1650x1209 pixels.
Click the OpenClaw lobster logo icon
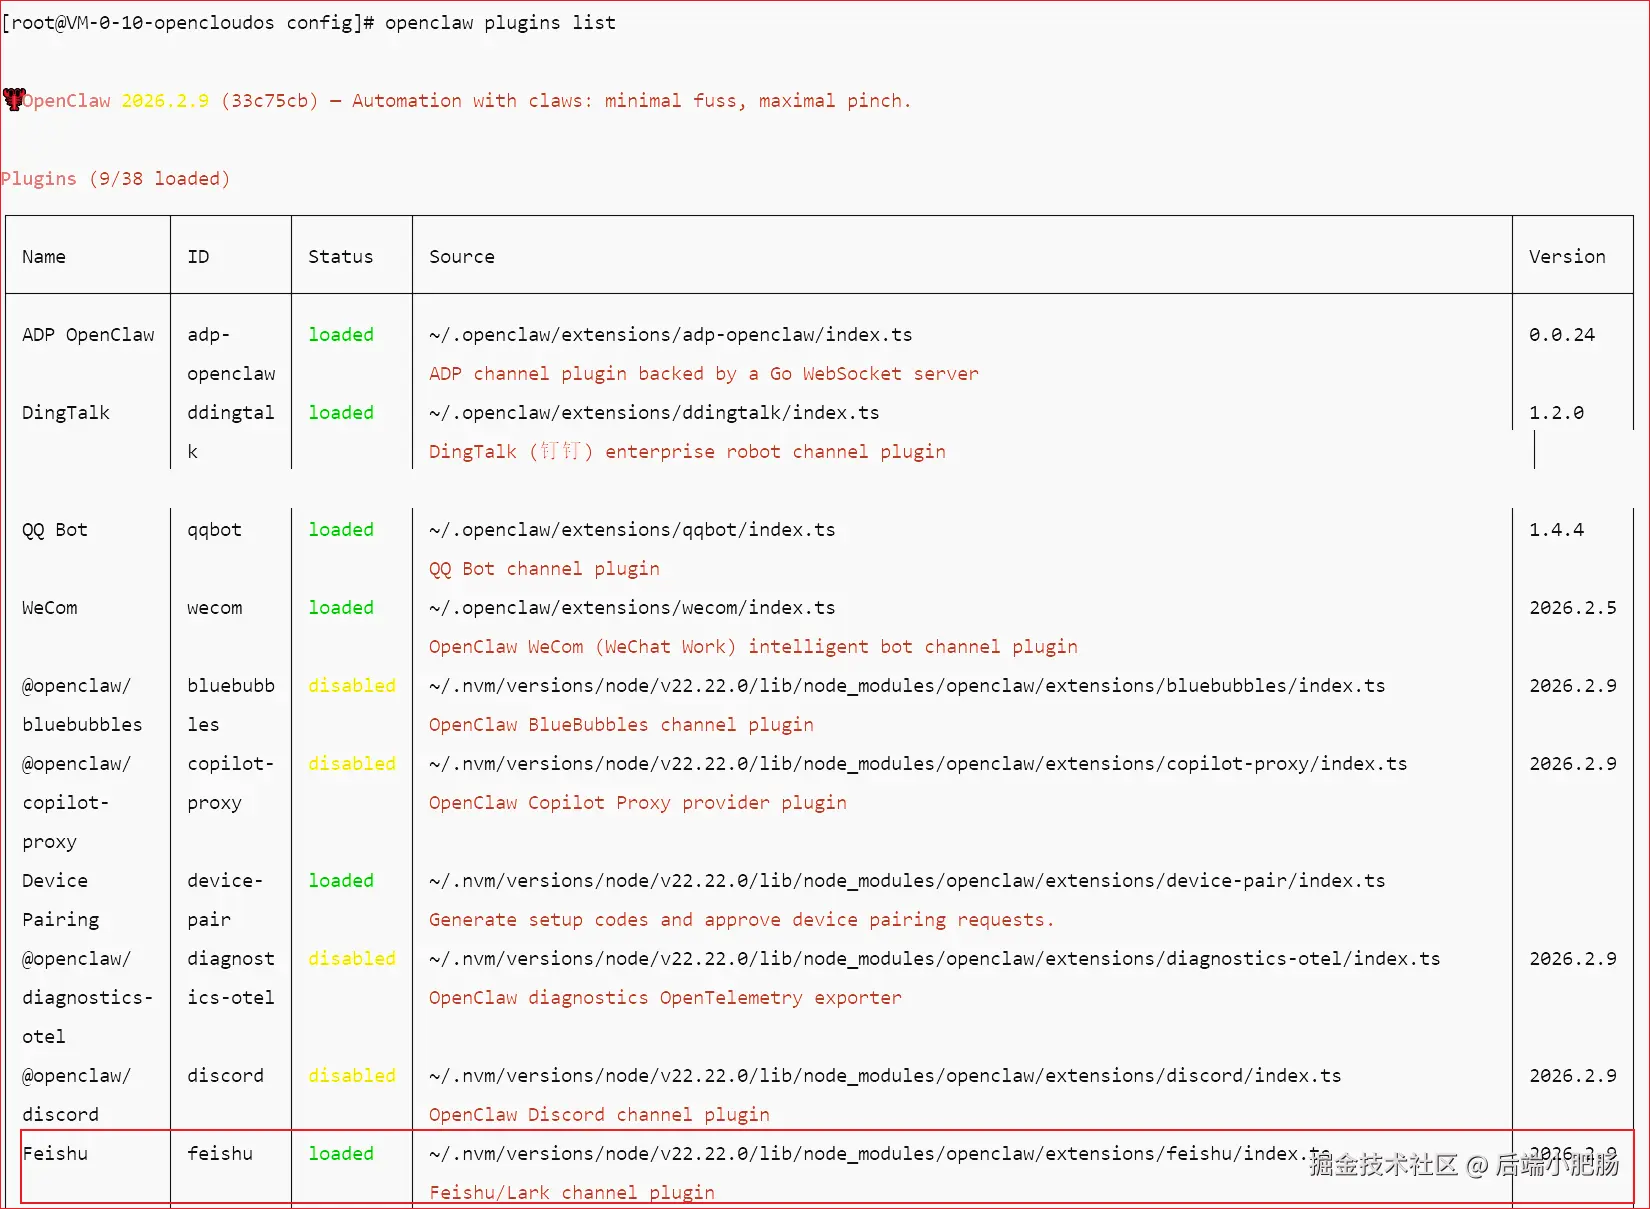coord(14,99)
